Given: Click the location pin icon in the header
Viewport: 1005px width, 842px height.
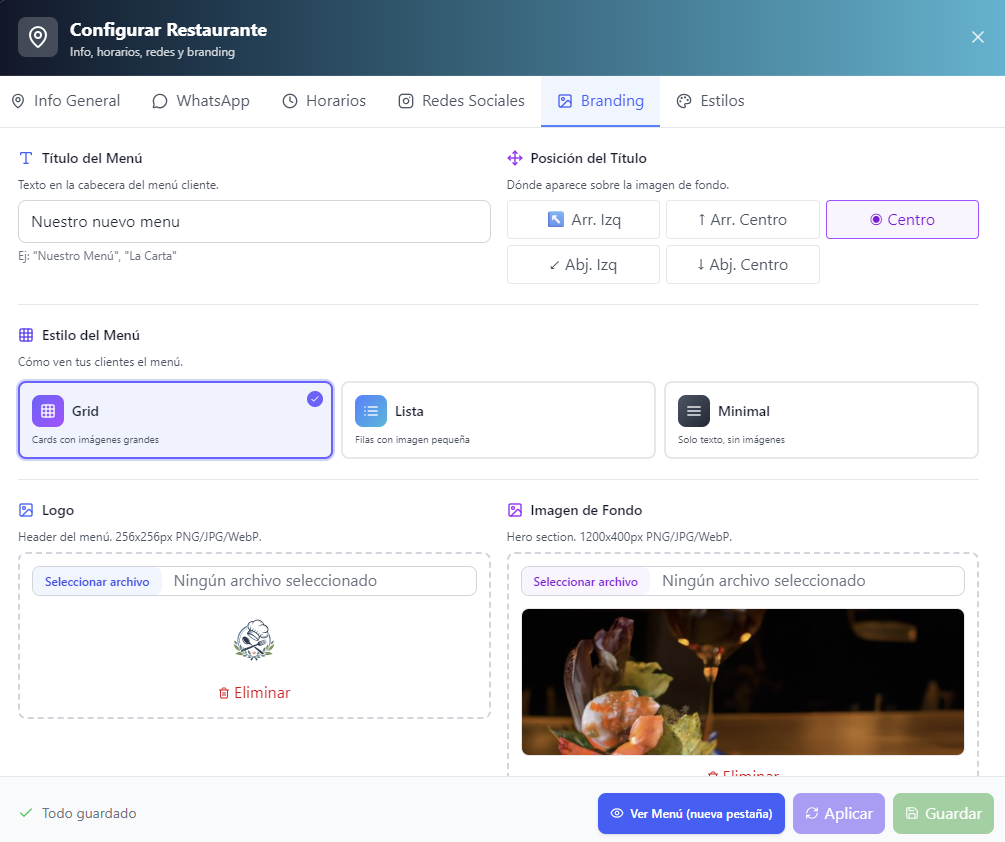Looking at the screenshot, I should pos(38,37).
